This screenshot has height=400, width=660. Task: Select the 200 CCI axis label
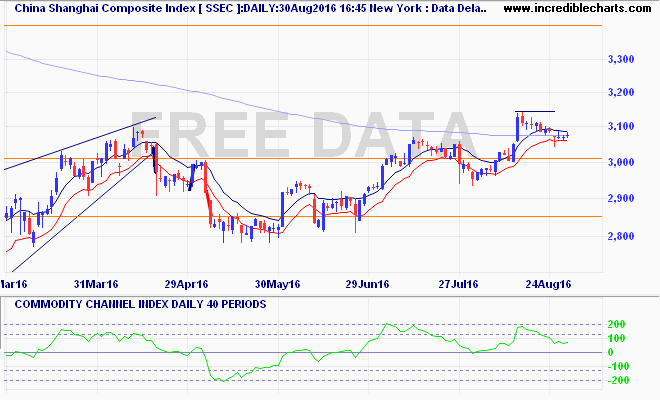(617, 324)
